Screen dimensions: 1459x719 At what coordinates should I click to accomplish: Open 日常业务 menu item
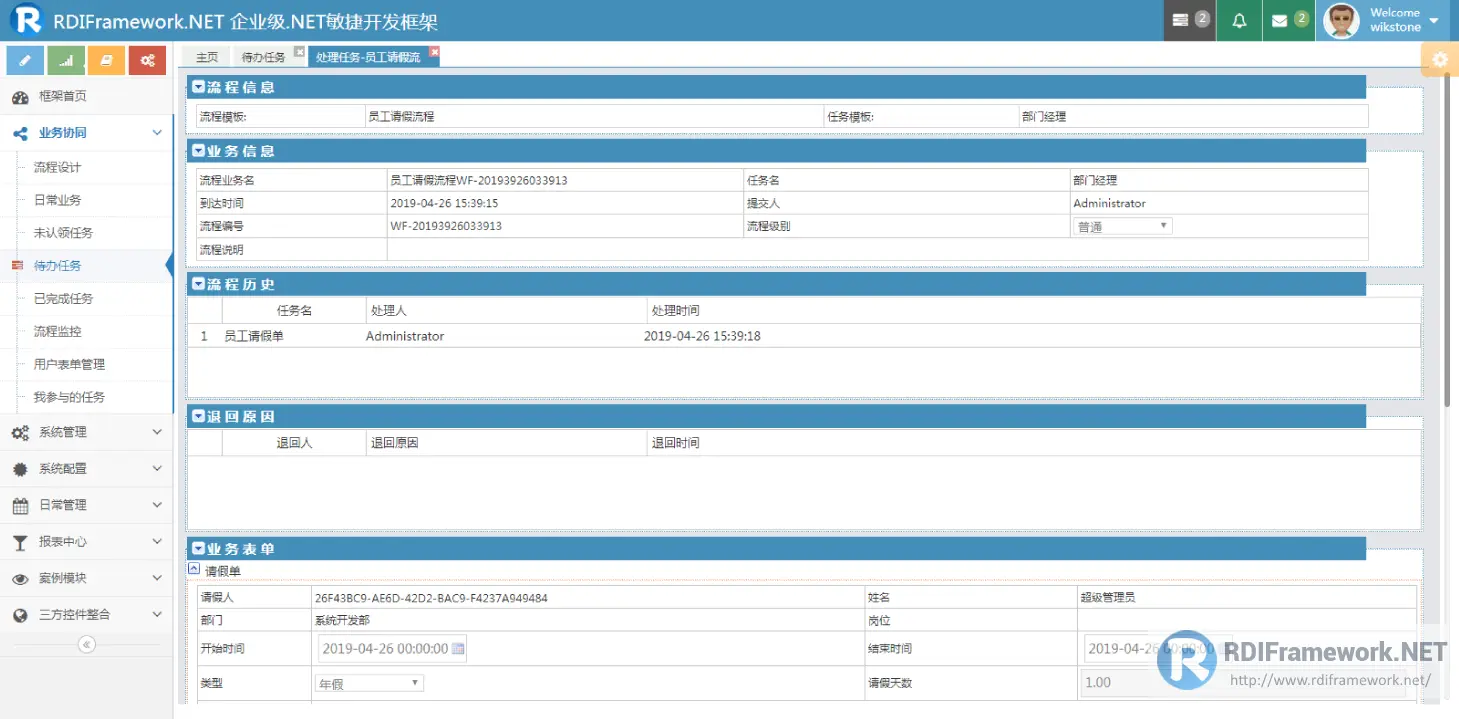[x=57, y=200]
